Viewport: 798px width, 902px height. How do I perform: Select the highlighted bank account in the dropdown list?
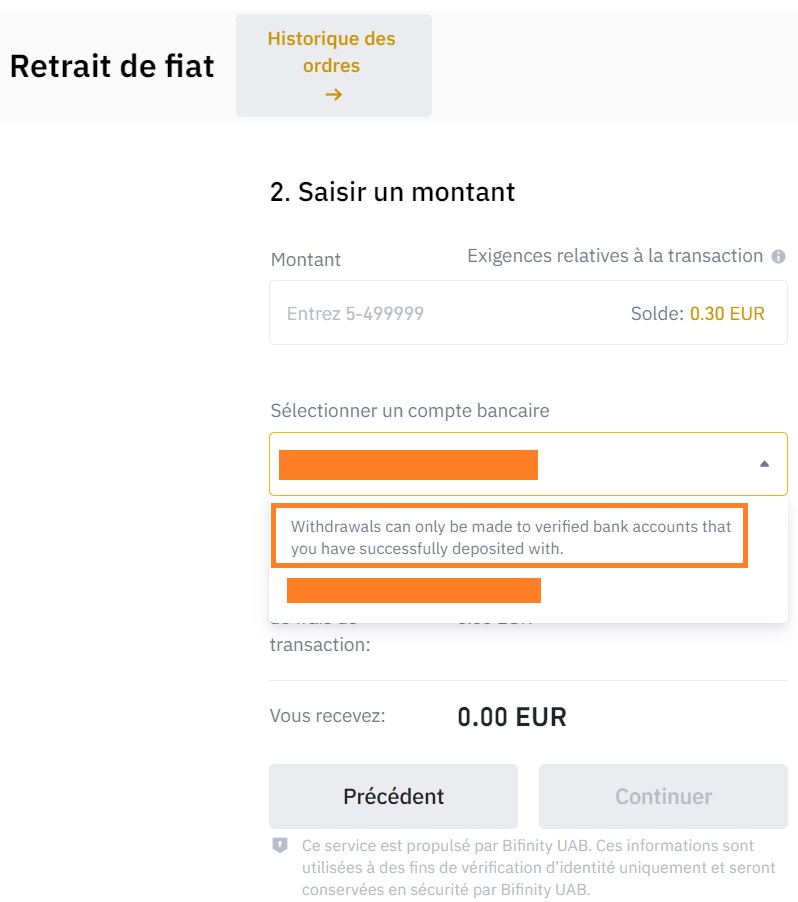click(x=414, y=590)
